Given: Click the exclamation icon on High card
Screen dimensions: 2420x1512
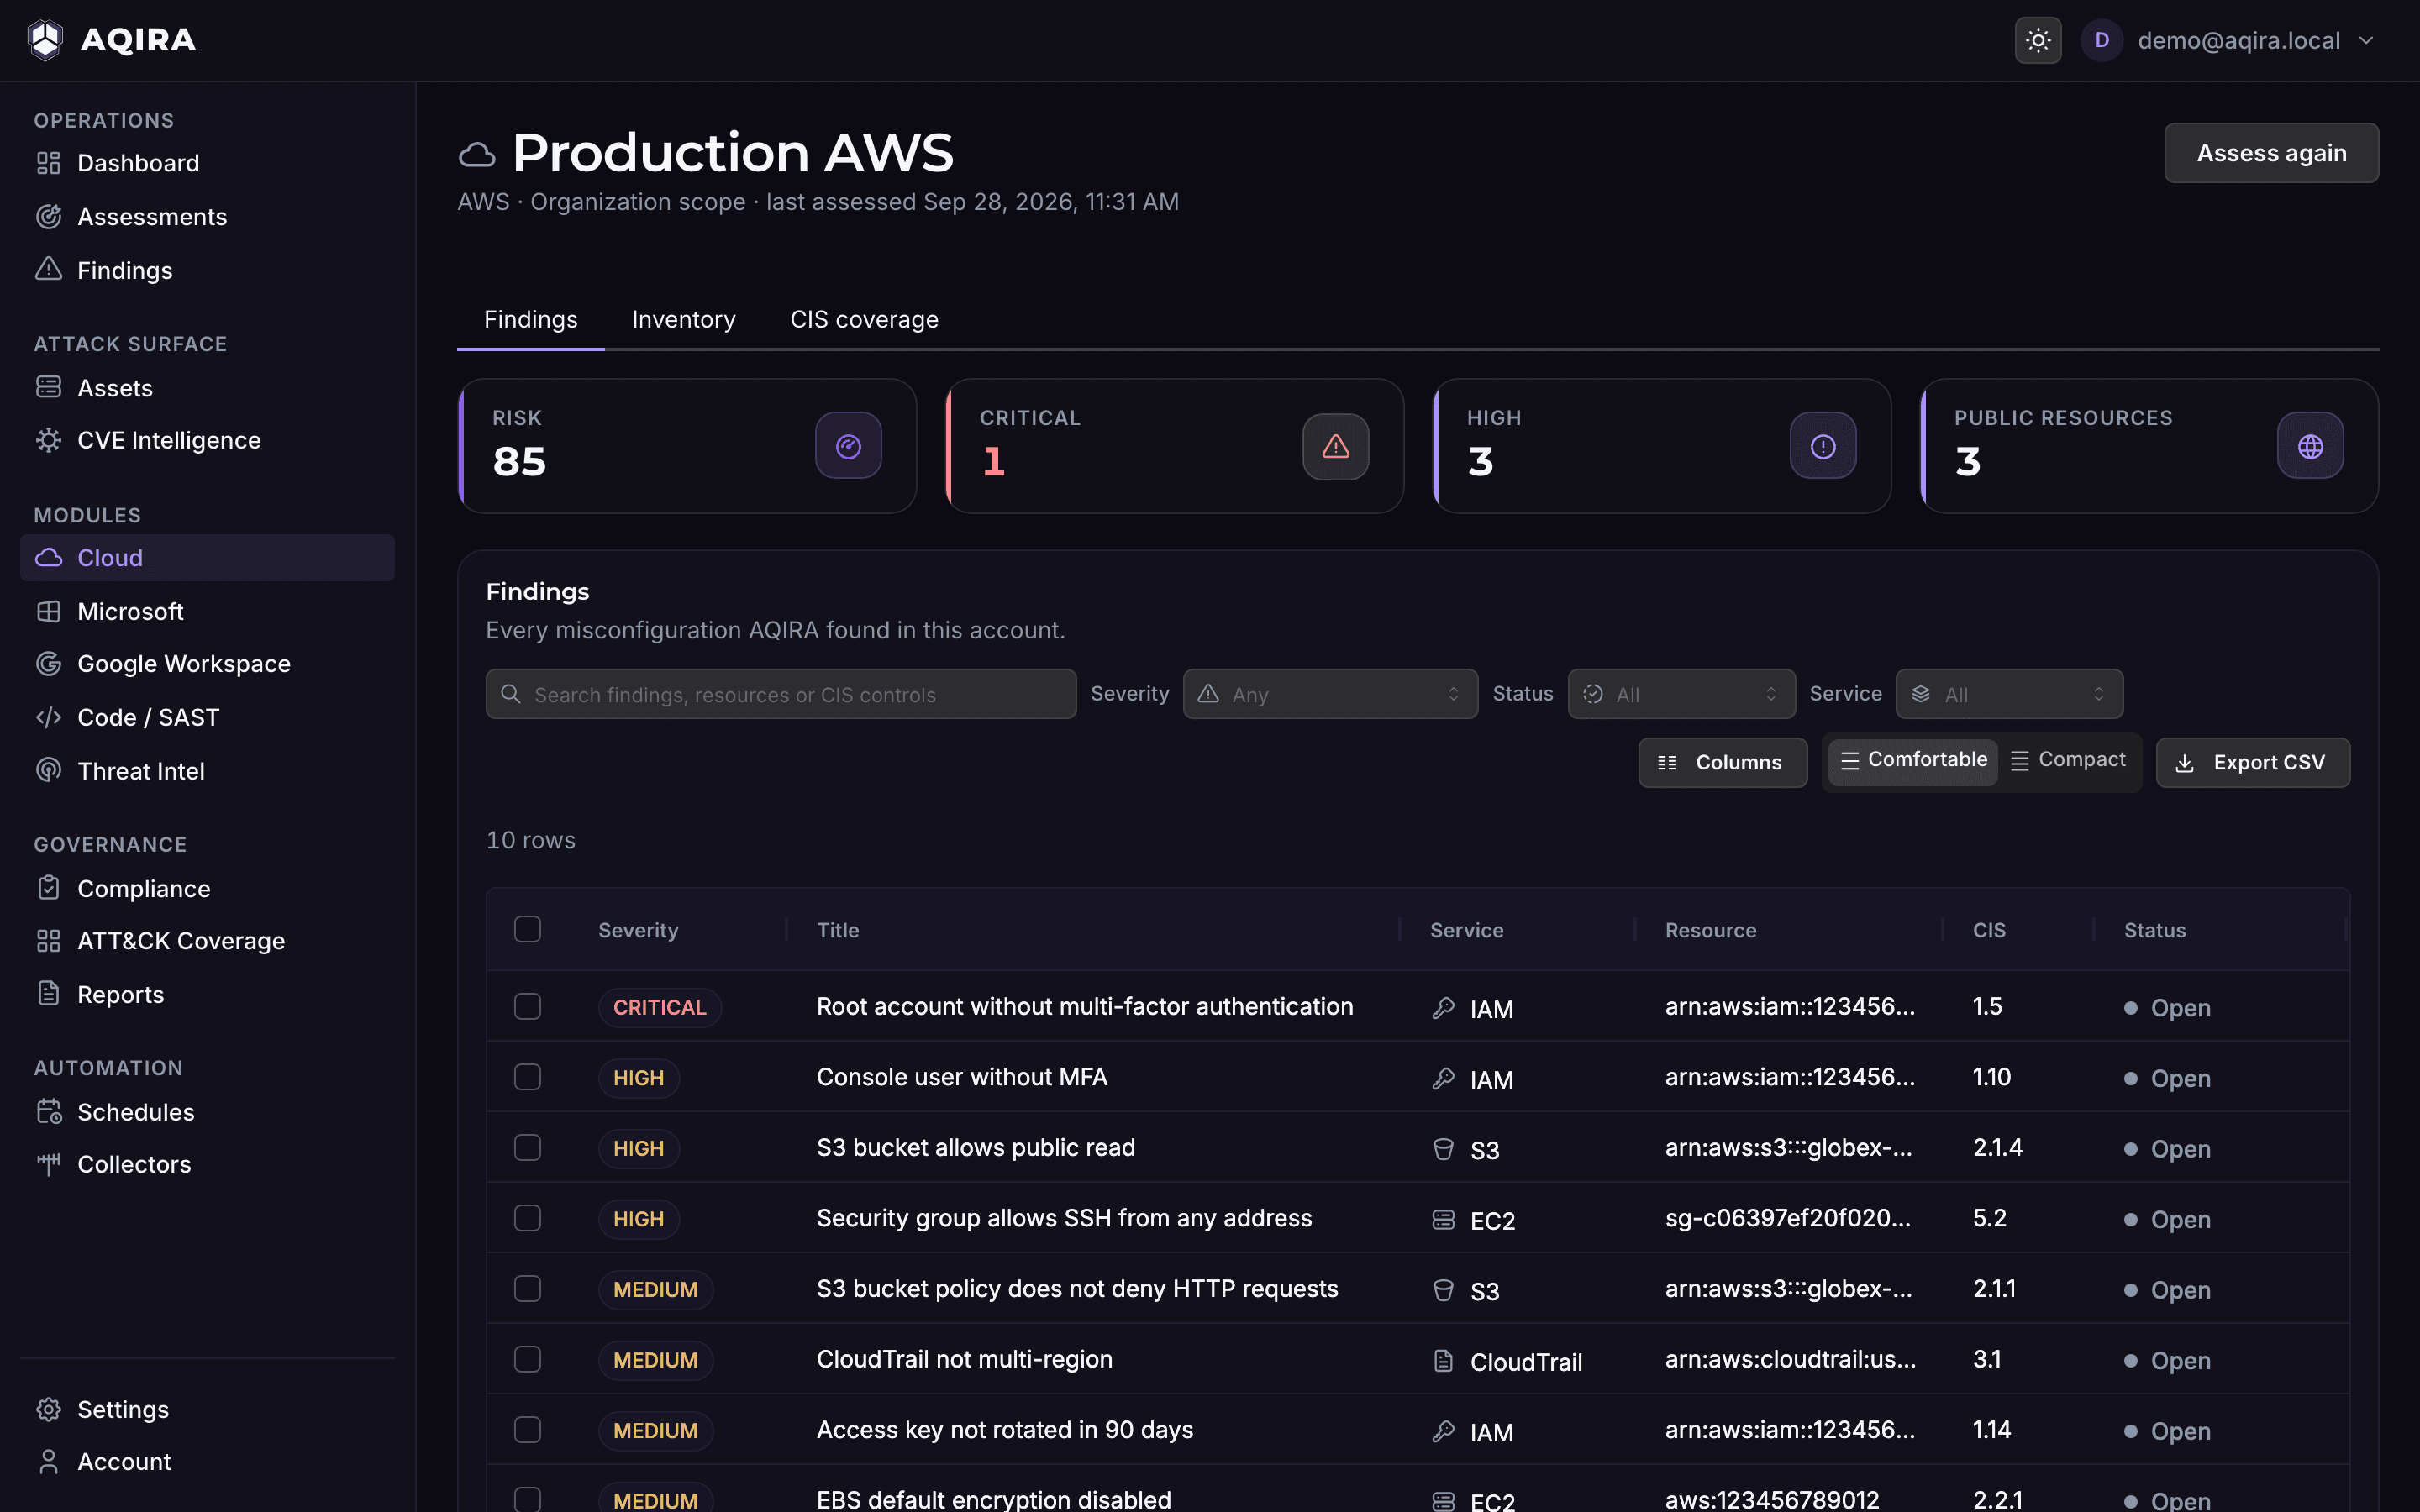Looking at the screenshot, I should coord(1823,446).
